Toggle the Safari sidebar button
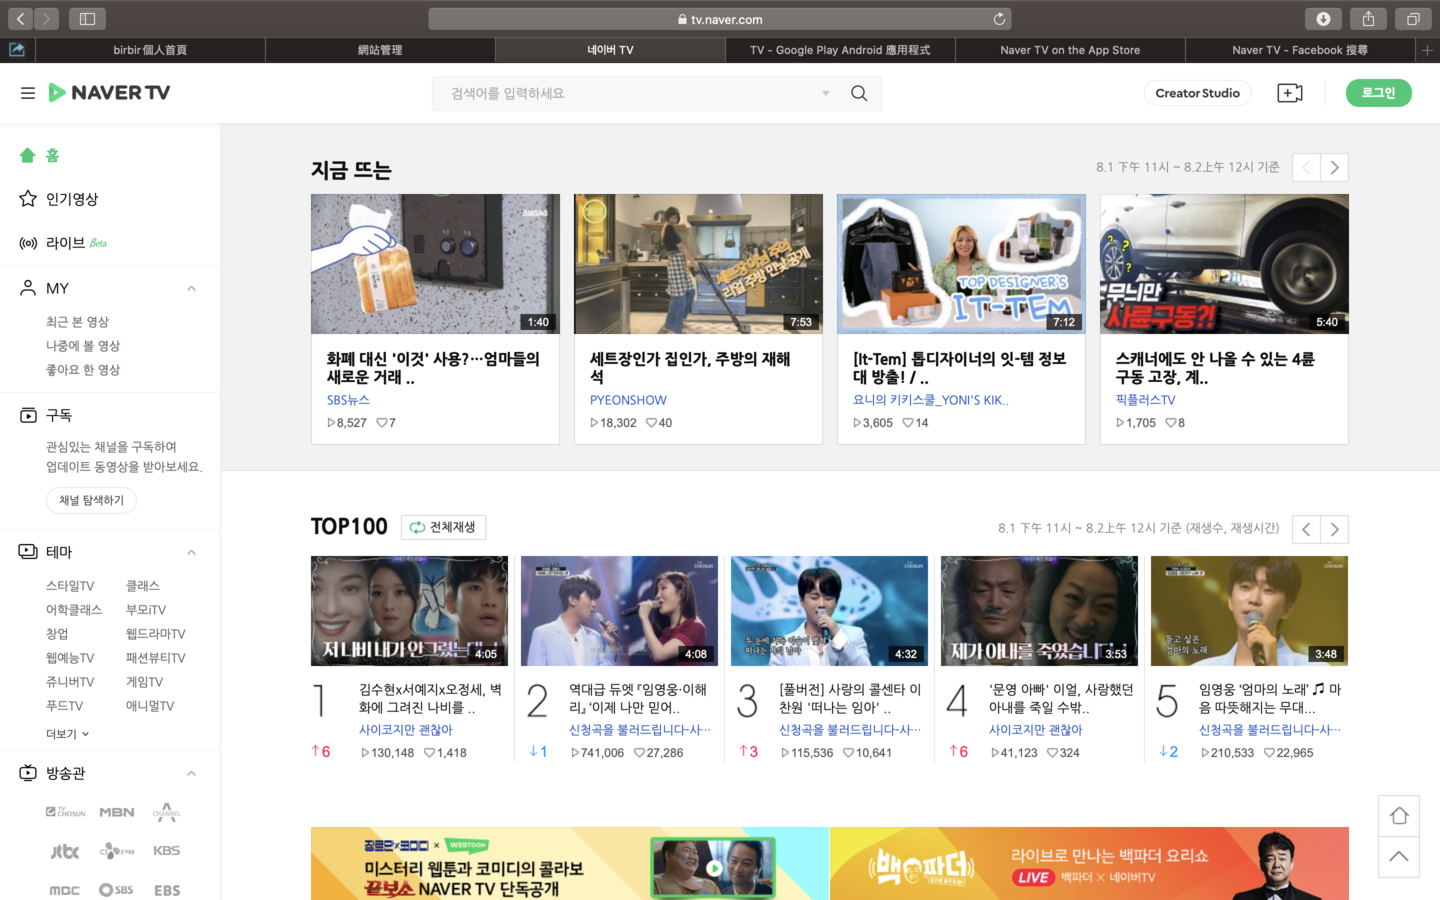Image resolution: width=1440 pixels, height=900 pixels. (x=87, y=18)
